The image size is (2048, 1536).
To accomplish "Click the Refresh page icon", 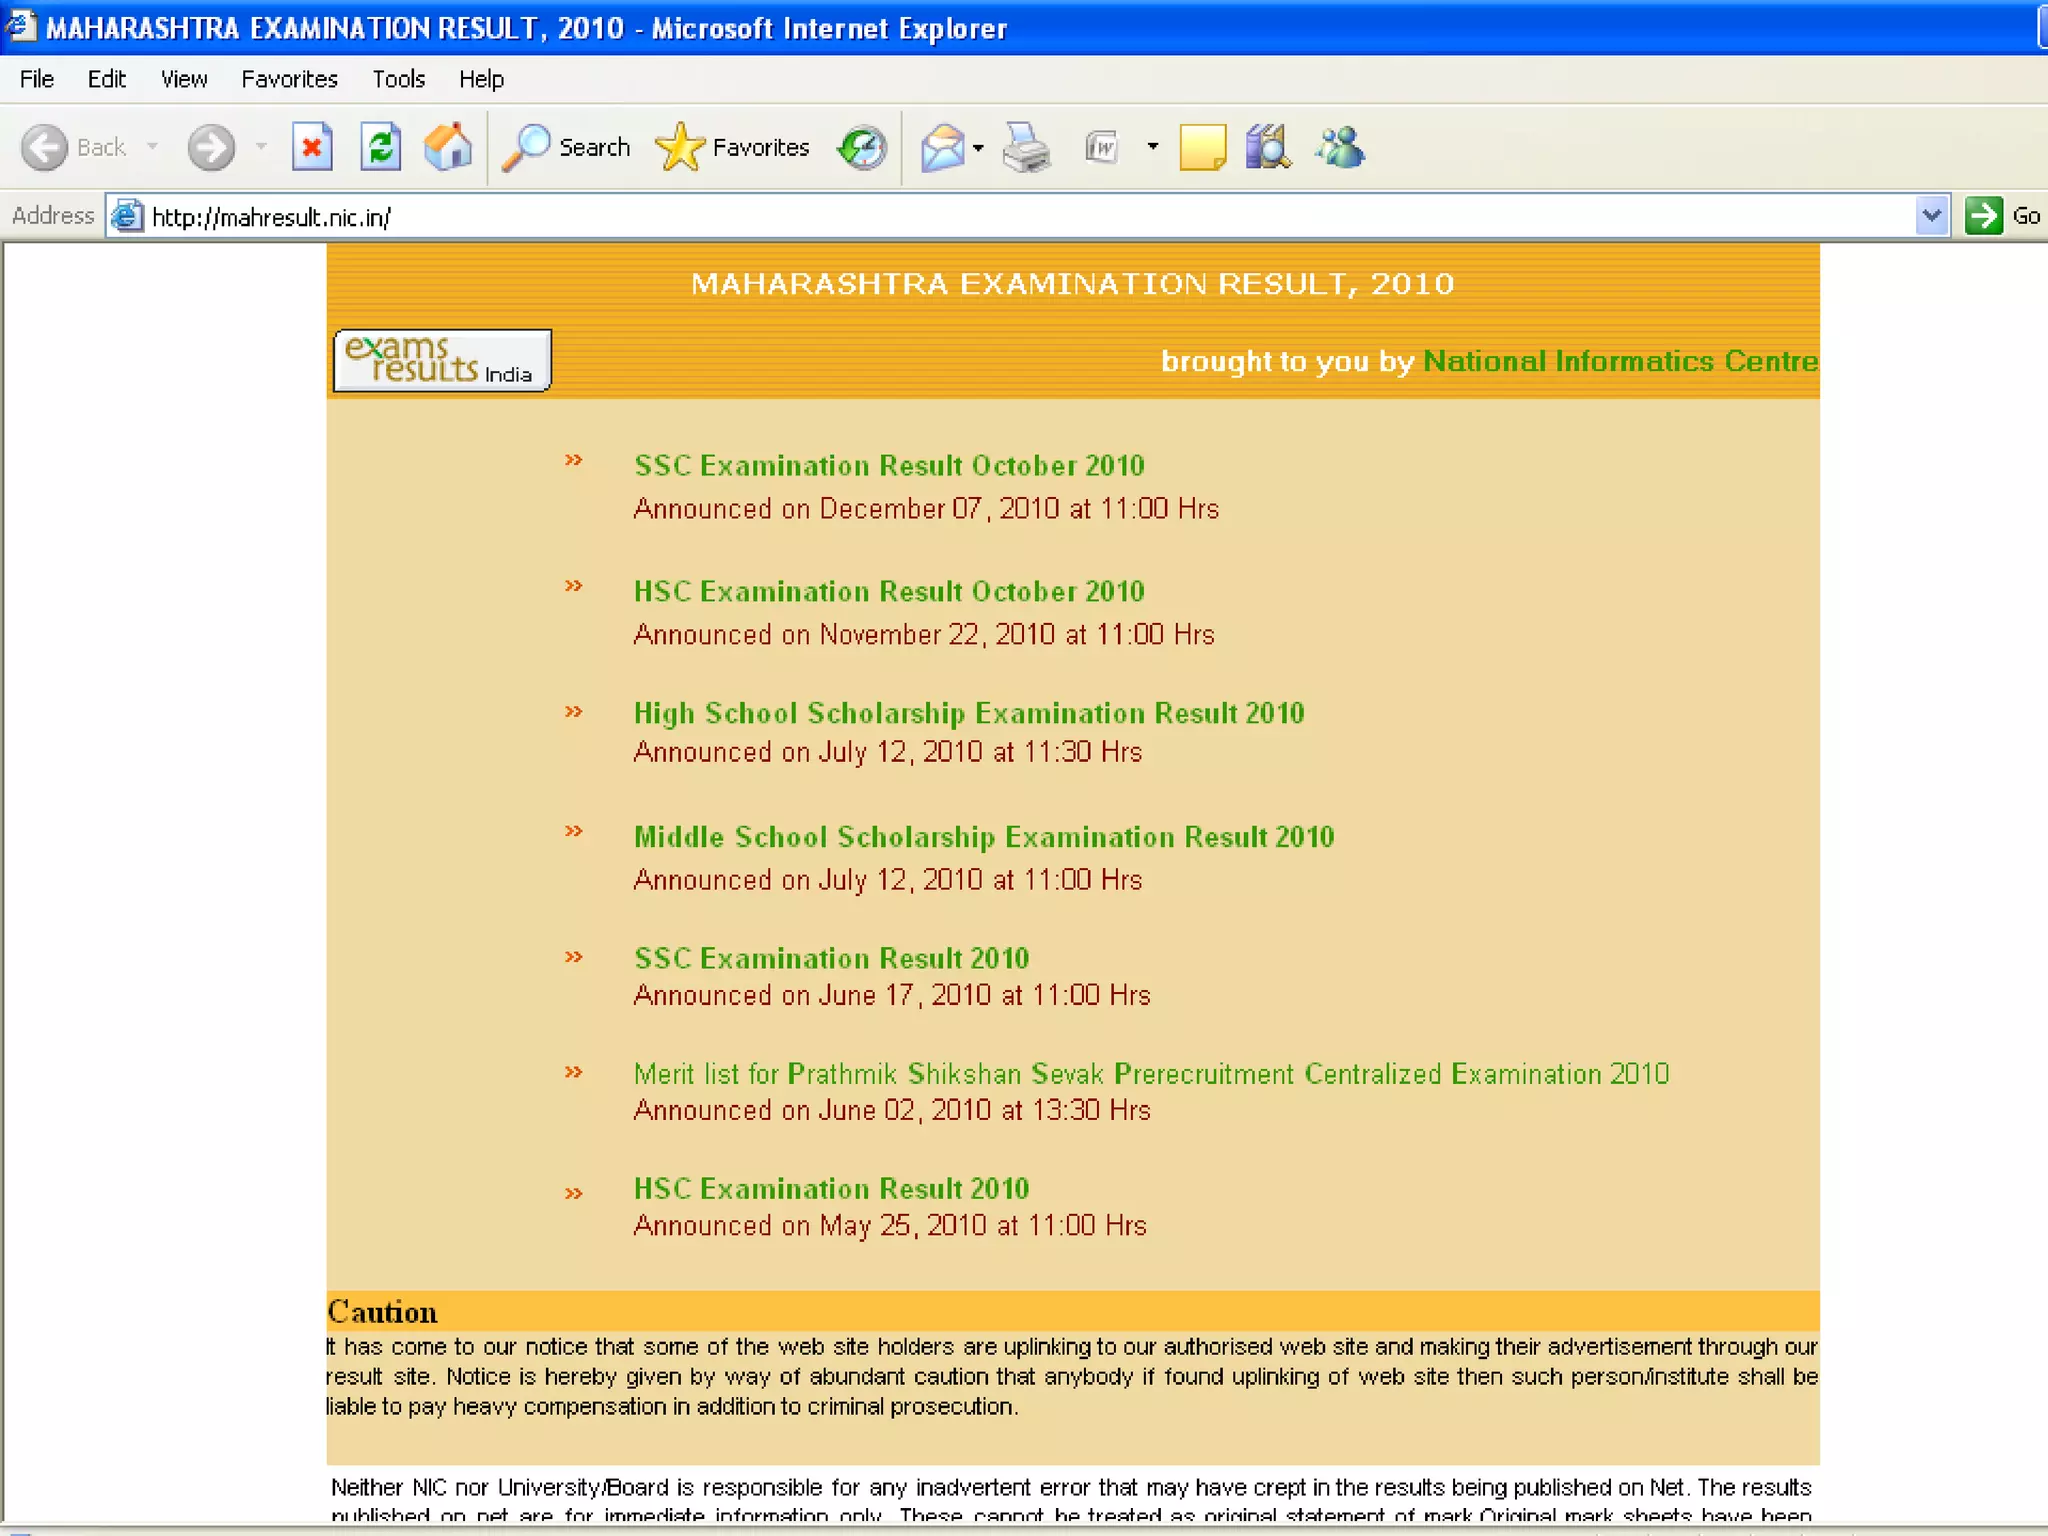I will click(380, 148).
